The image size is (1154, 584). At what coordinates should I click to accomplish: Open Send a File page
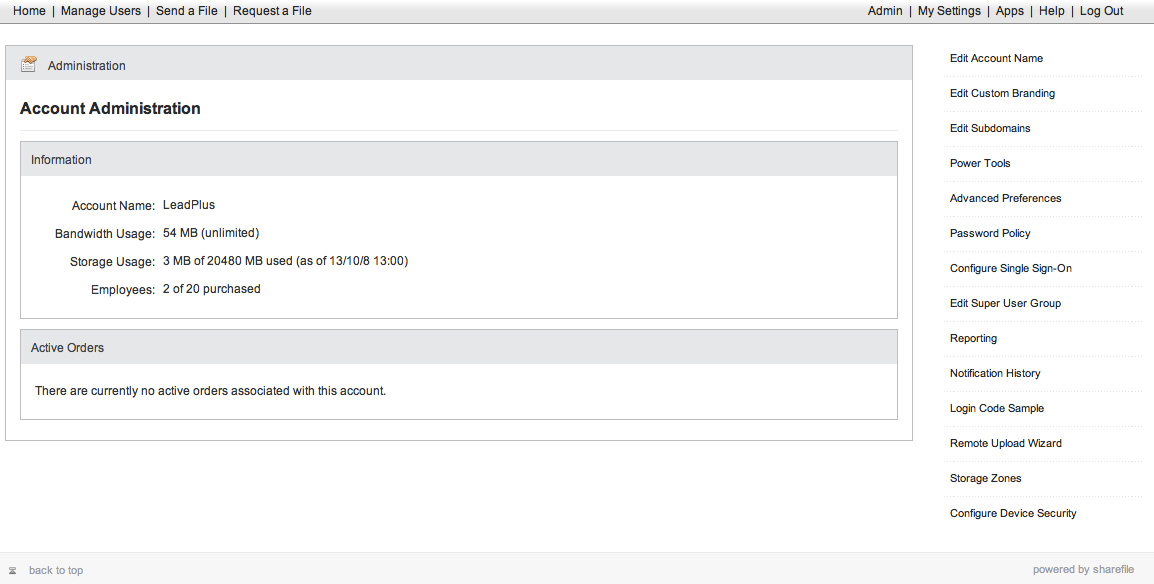point(187,11)
